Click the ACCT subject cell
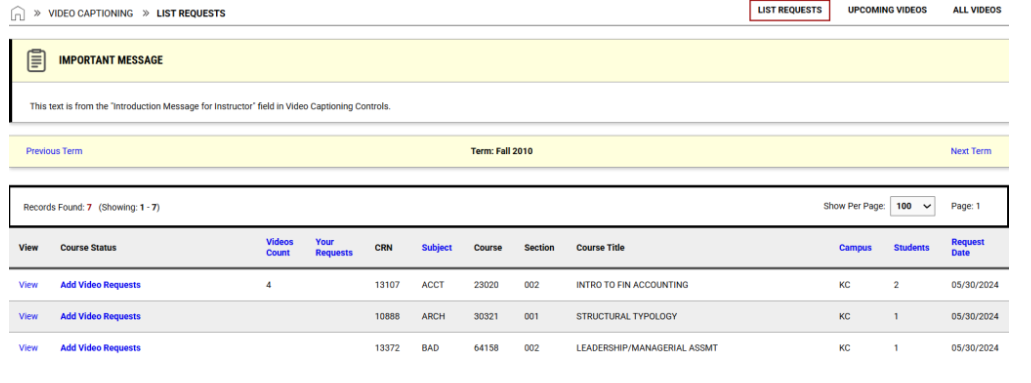The image size is (1031, 383). pos(433,285)
